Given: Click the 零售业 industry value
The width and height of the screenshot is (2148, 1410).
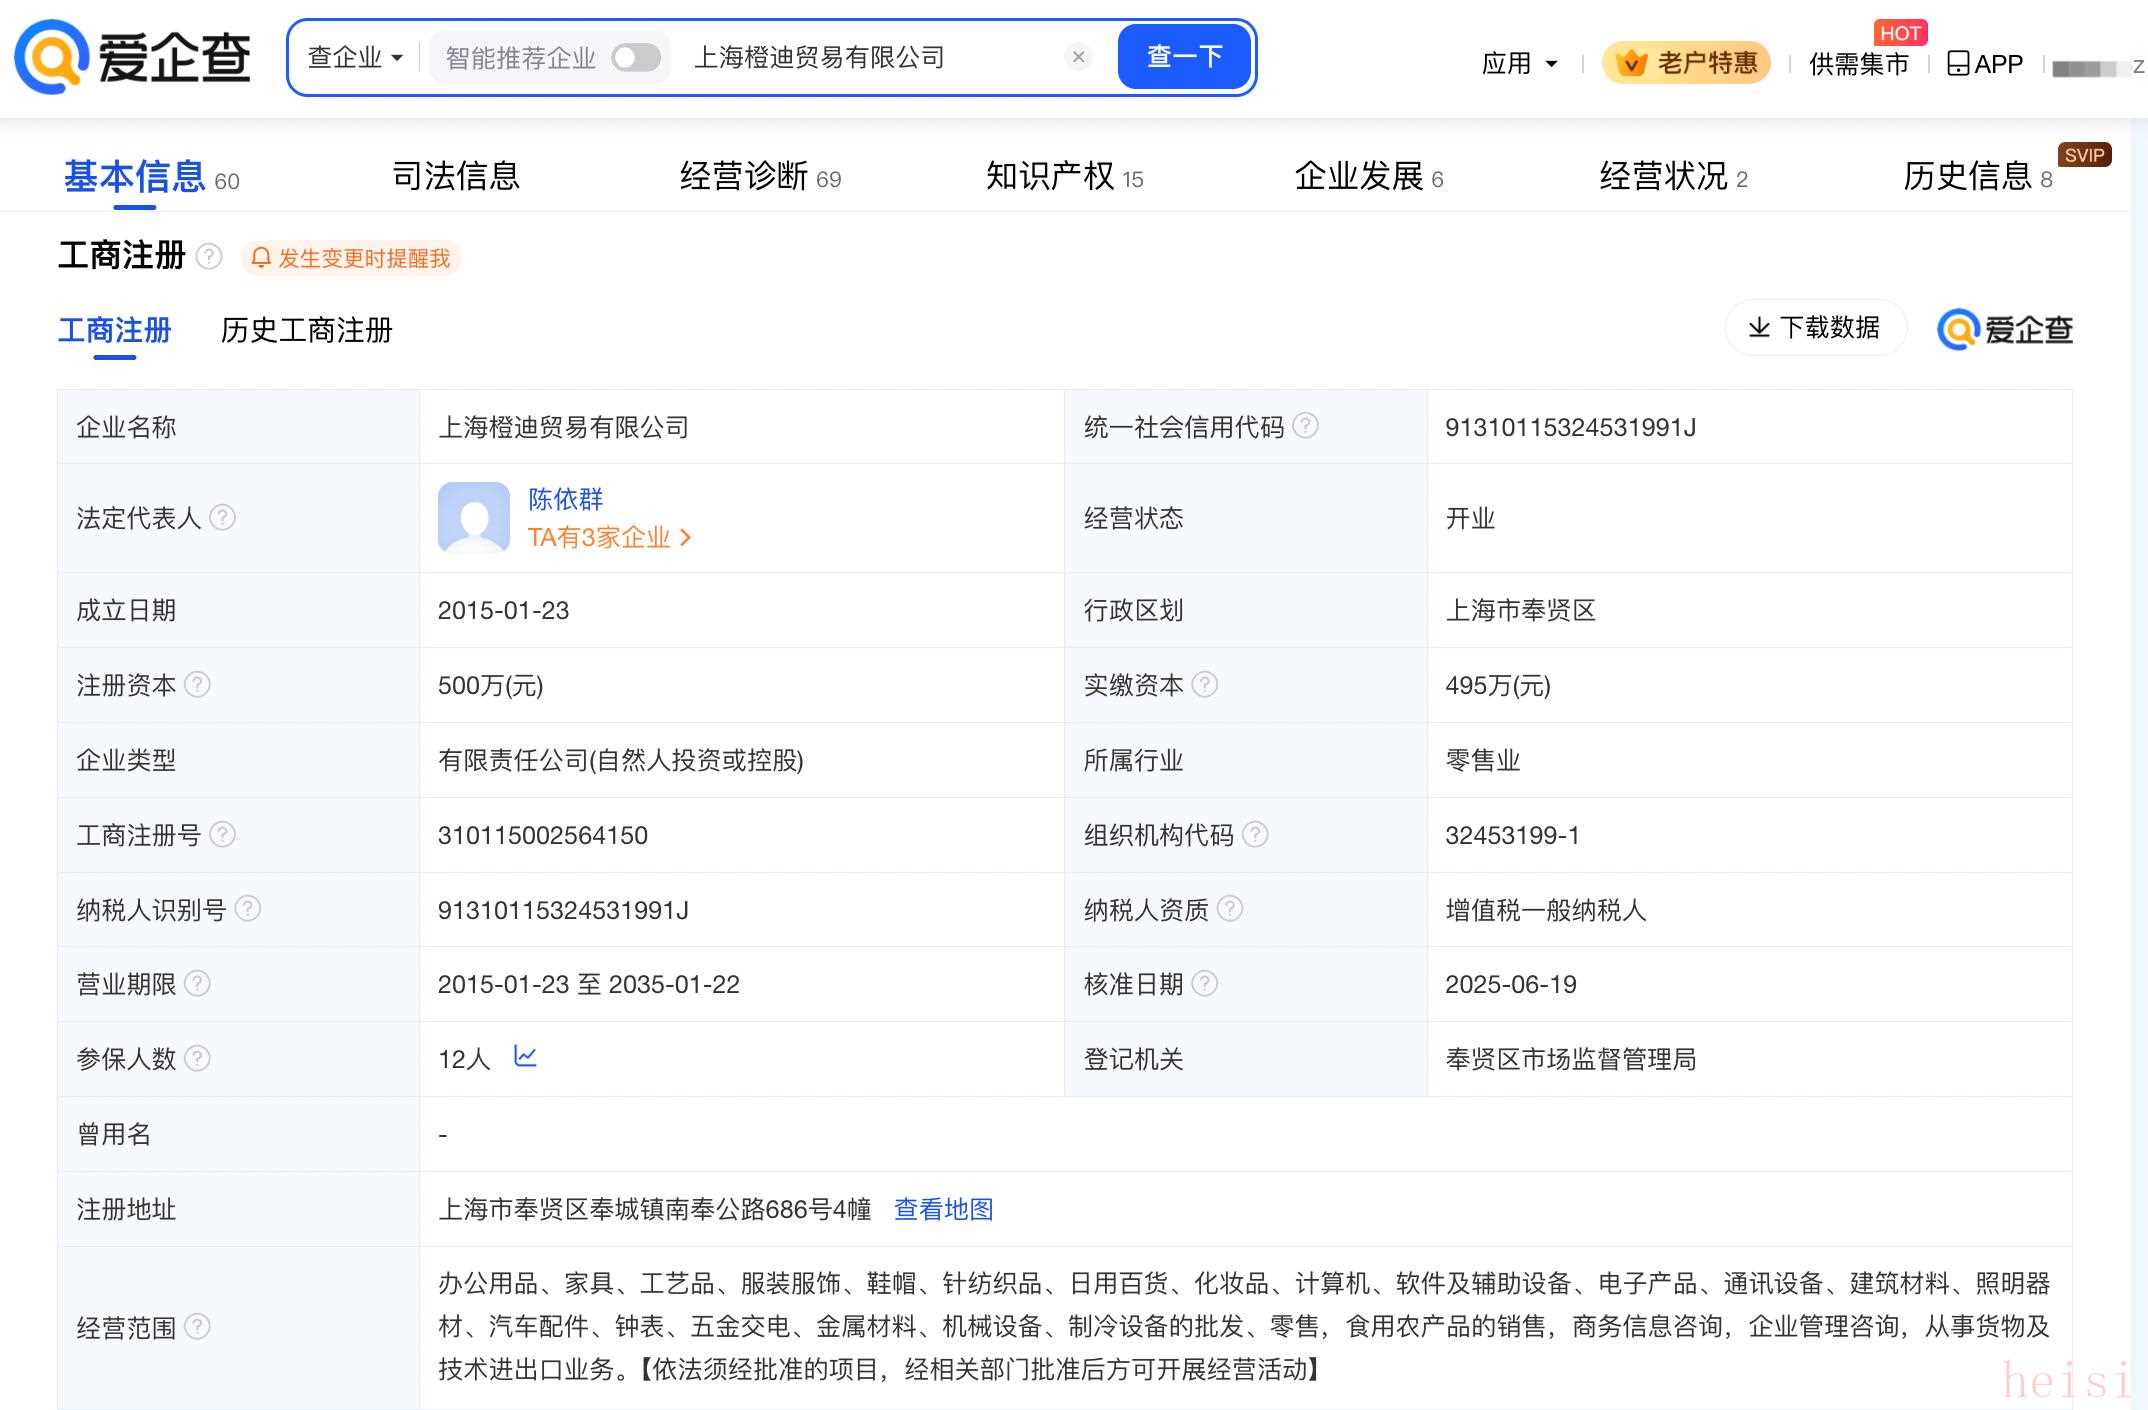Looking at the screenshot, I should tap(1482, 760).
